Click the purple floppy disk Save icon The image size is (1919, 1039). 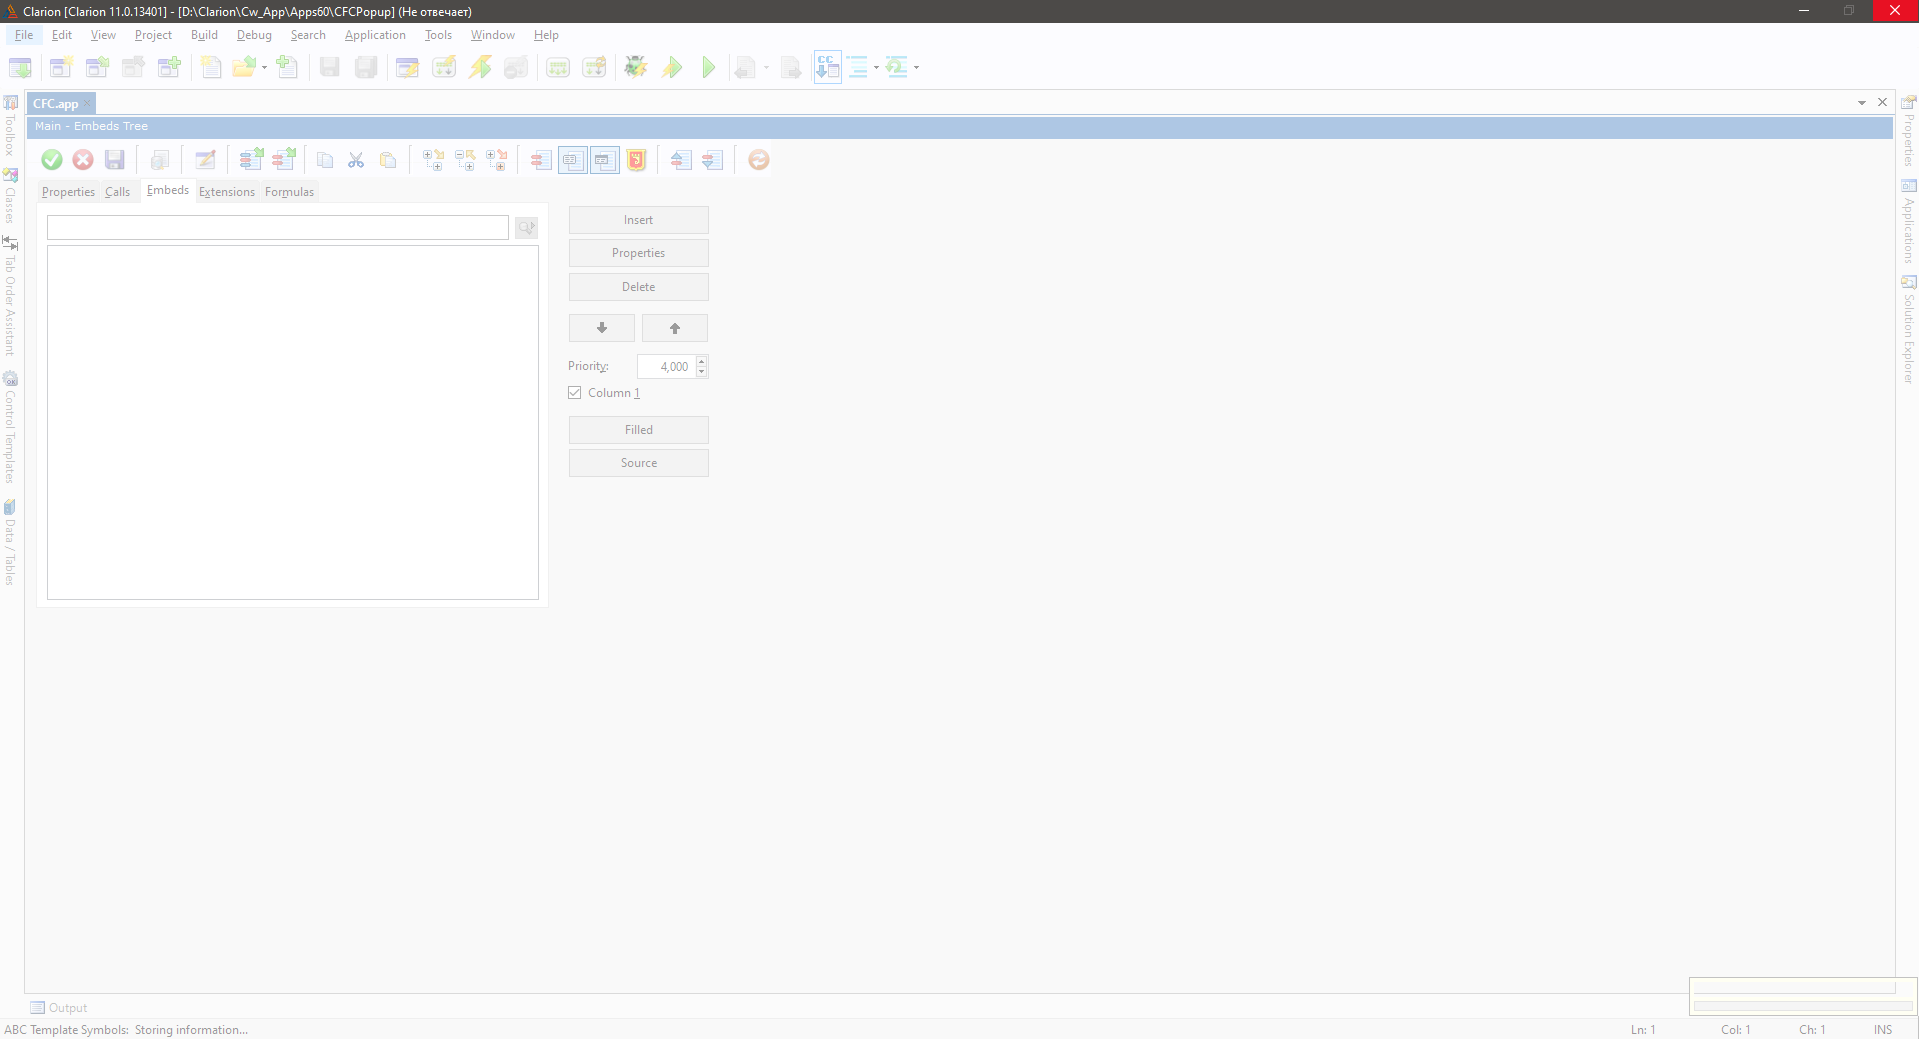pyautogui.click(x=115, y=160)
